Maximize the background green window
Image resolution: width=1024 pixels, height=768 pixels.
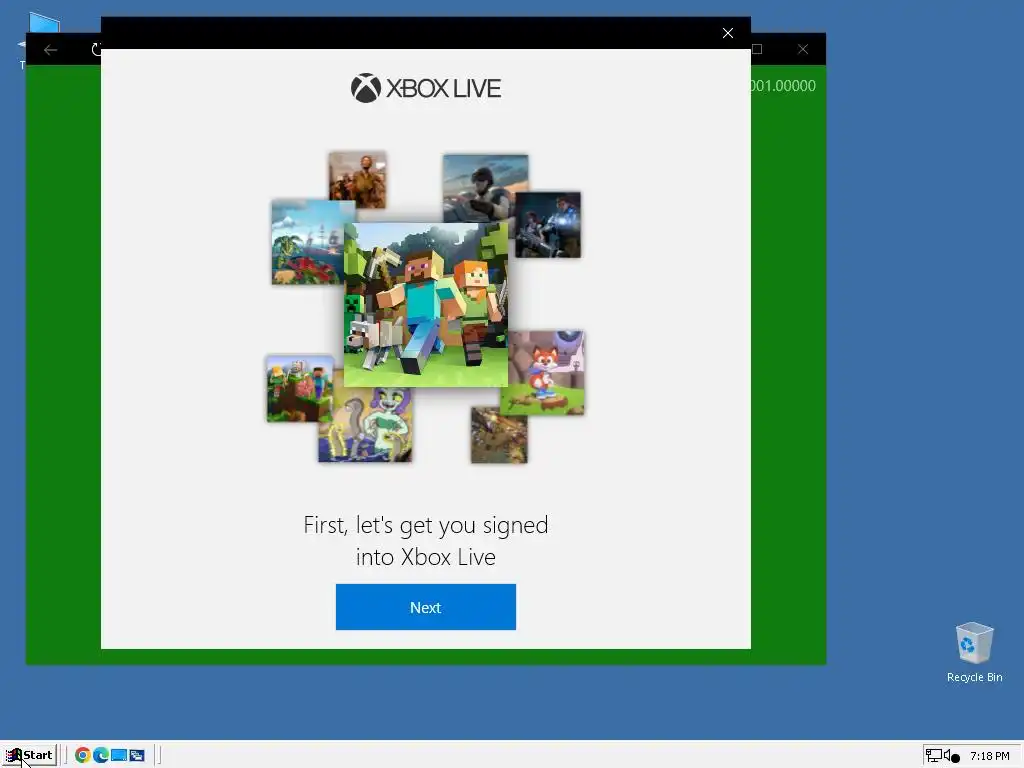point(758,49)
